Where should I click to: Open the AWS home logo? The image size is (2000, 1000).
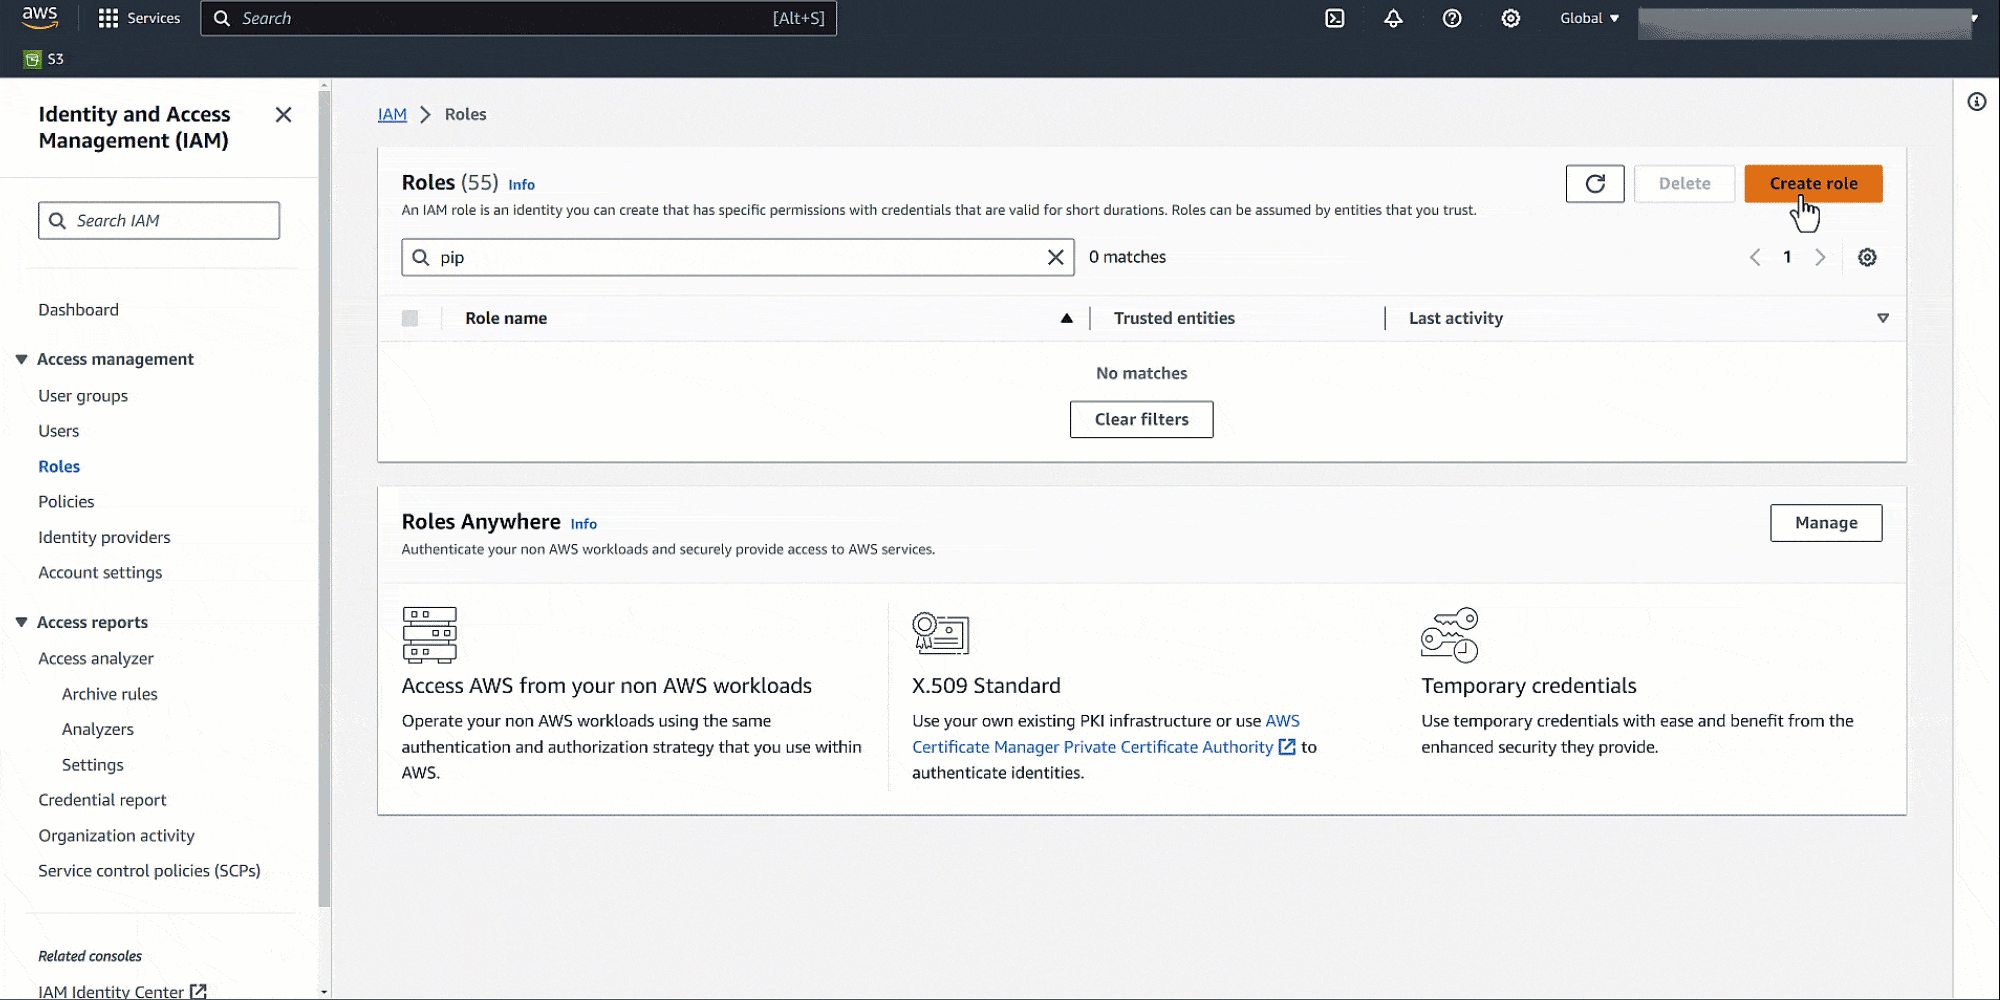pos(40,17)
